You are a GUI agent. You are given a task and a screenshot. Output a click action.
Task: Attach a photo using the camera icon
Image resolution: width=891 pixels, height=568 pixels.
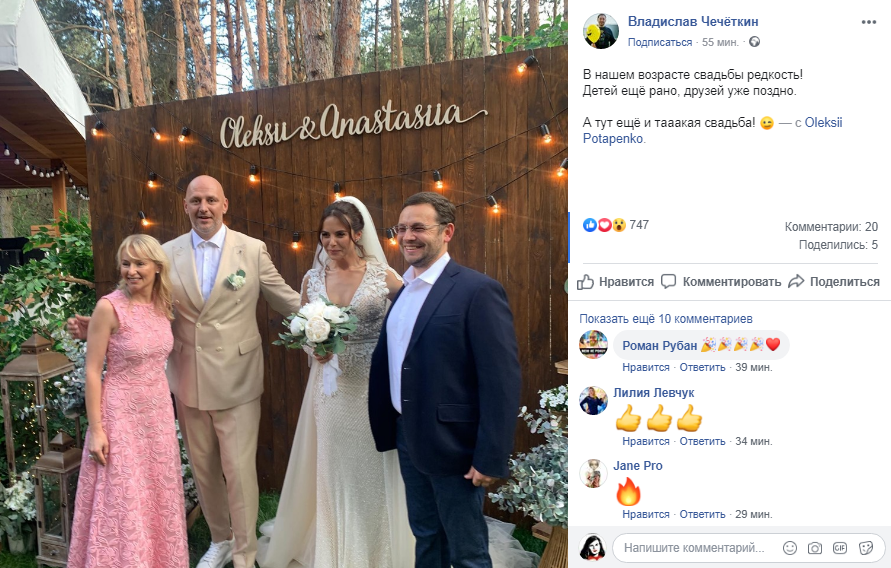pyautogui.click(x=815, y=548)
